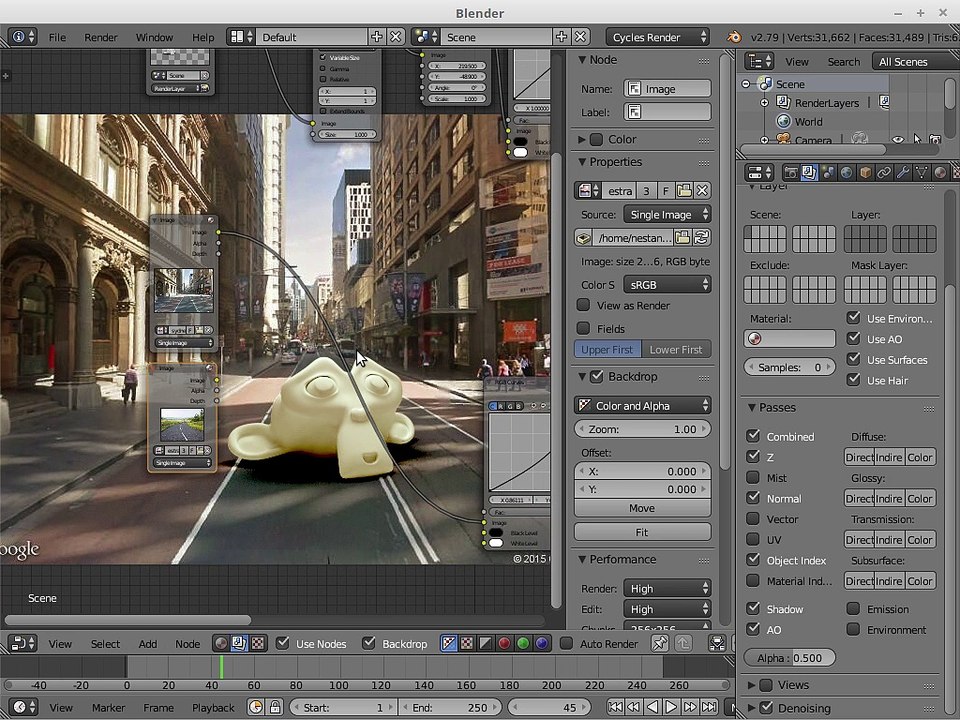The width and height of the screenshot is (960, 720).
Task: Open the Render menu
Action: [100, 37]
